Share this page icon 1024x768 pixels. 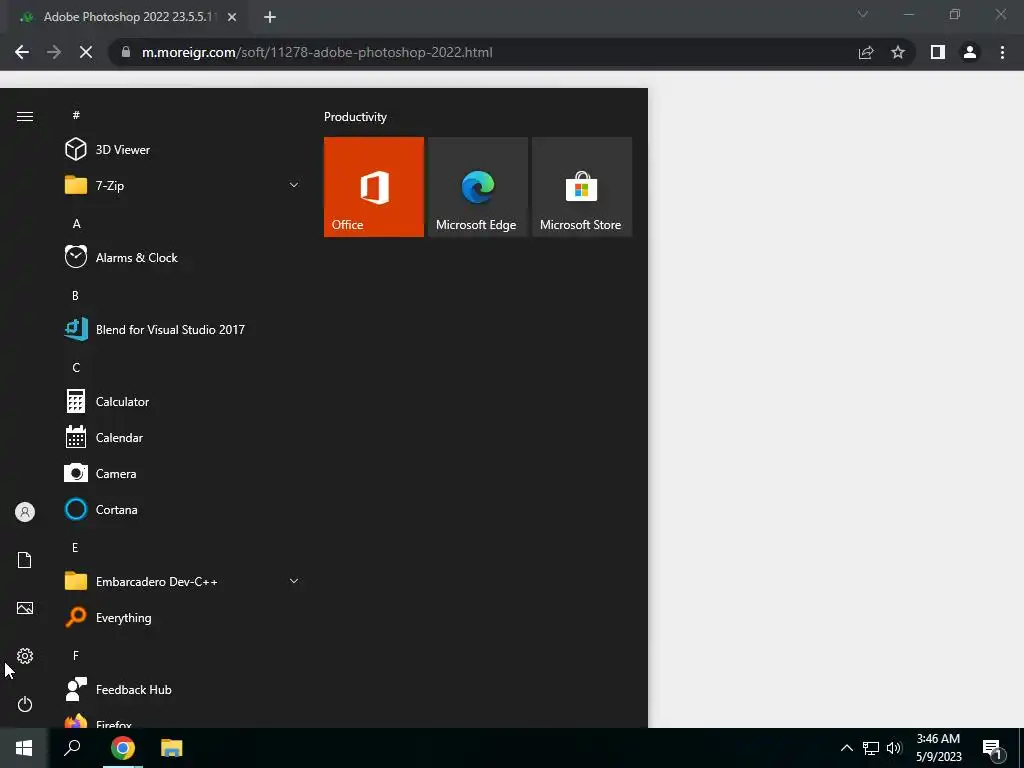(866, 52)
